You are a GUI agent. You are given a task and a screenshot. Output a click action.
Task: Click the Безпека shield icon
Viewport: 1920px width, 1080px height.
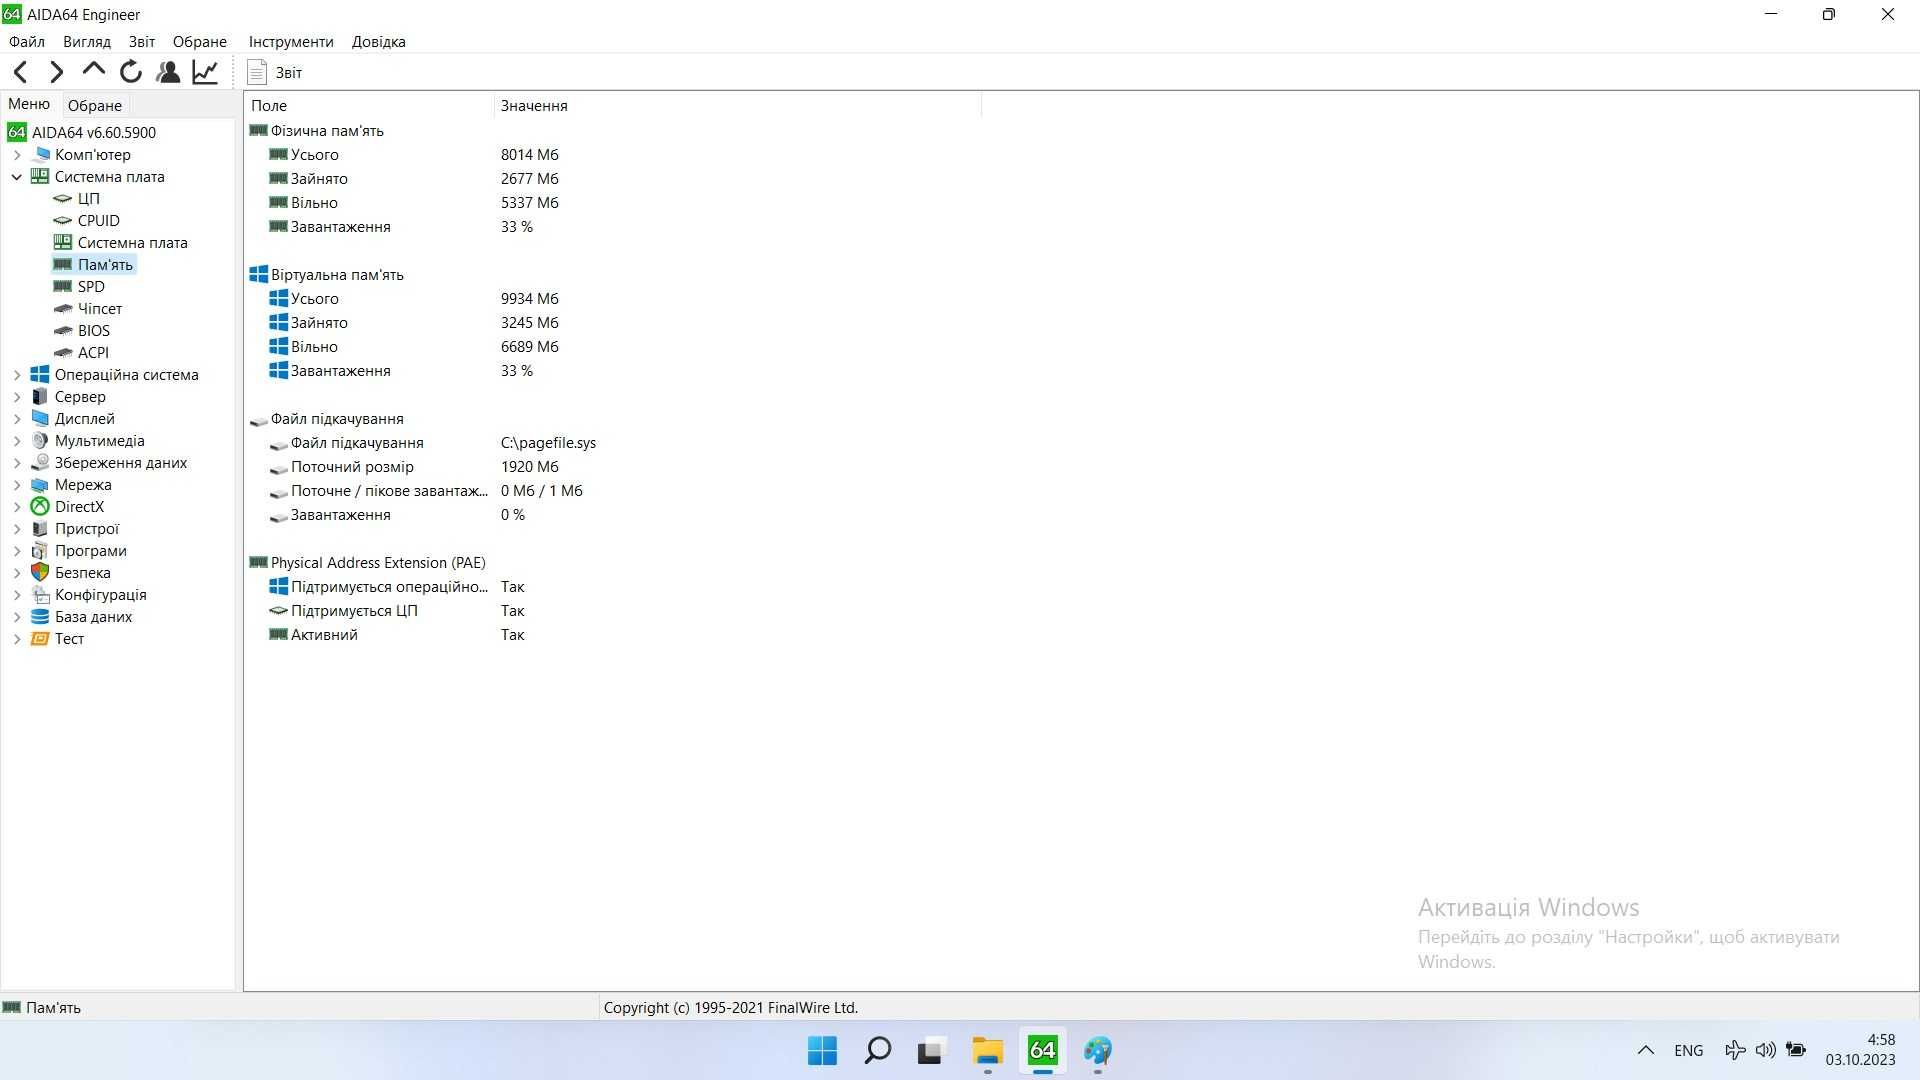point(40,573)
